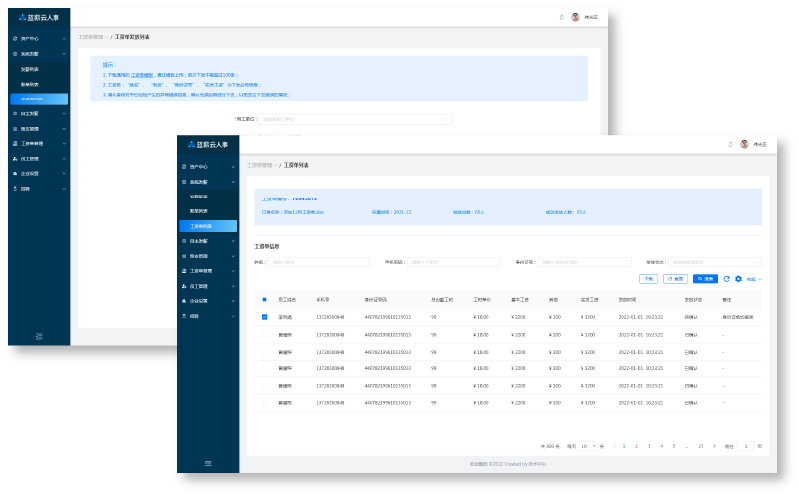Uncheck the first table row's checkbox

pos(264,317)
